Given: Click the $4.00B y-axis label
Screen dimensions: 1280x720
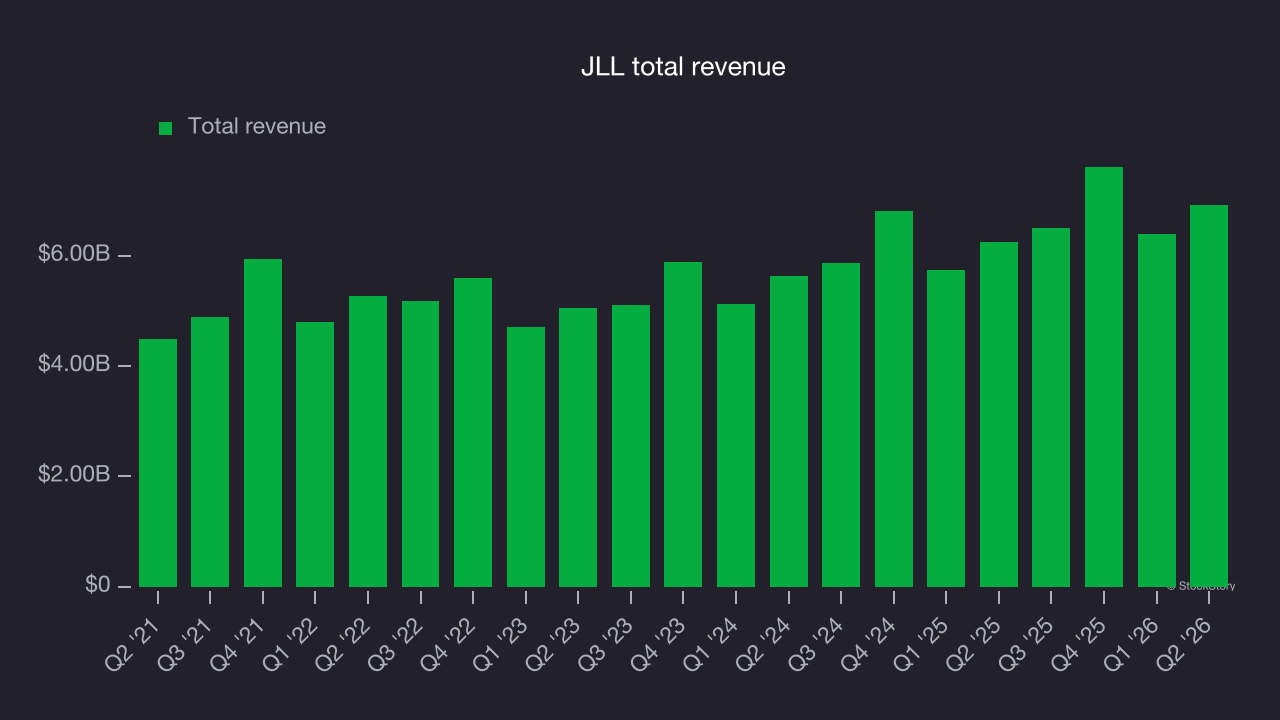Looking at the screenshot, I should pyautogui.click(x=74, y=365).
